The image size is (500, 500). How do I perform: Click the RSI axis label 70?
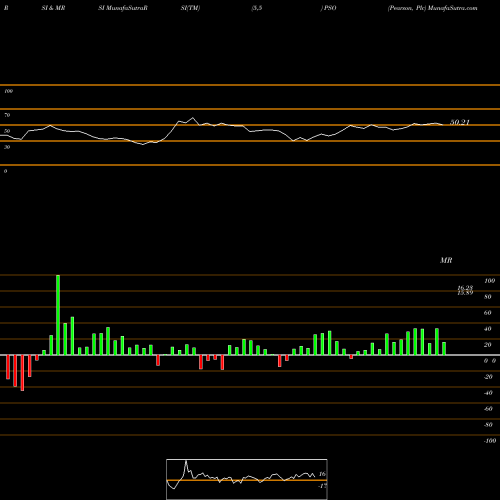coord(7,115)
